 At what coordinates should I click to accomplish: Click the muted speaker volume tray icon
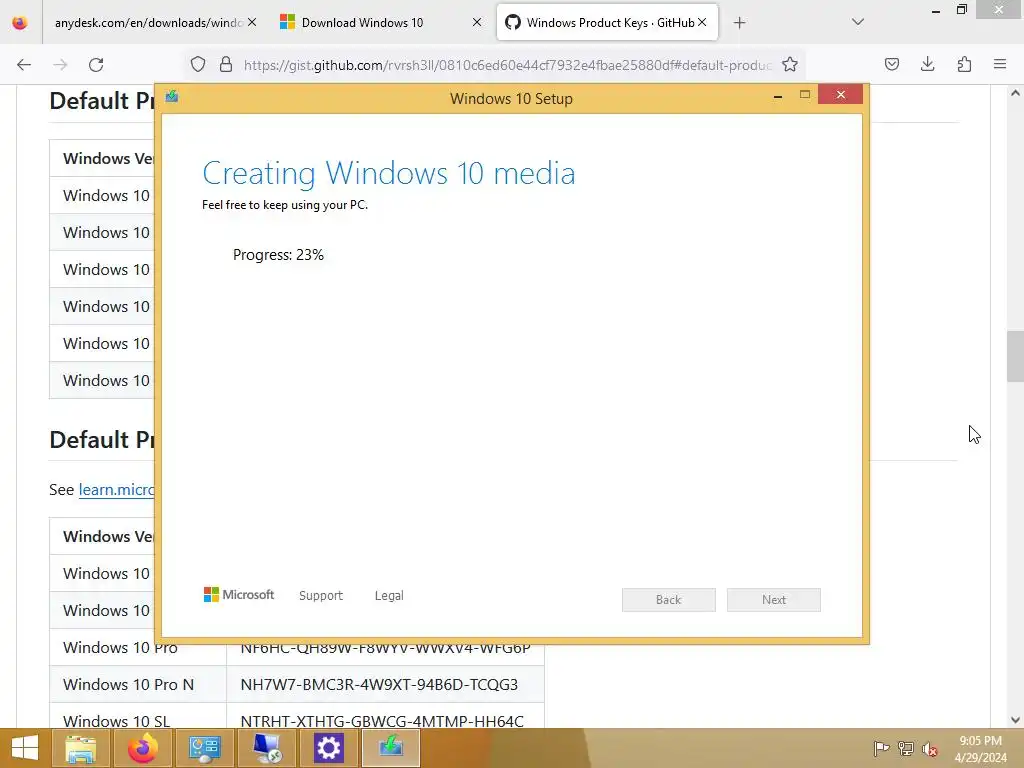pos(930,749)
